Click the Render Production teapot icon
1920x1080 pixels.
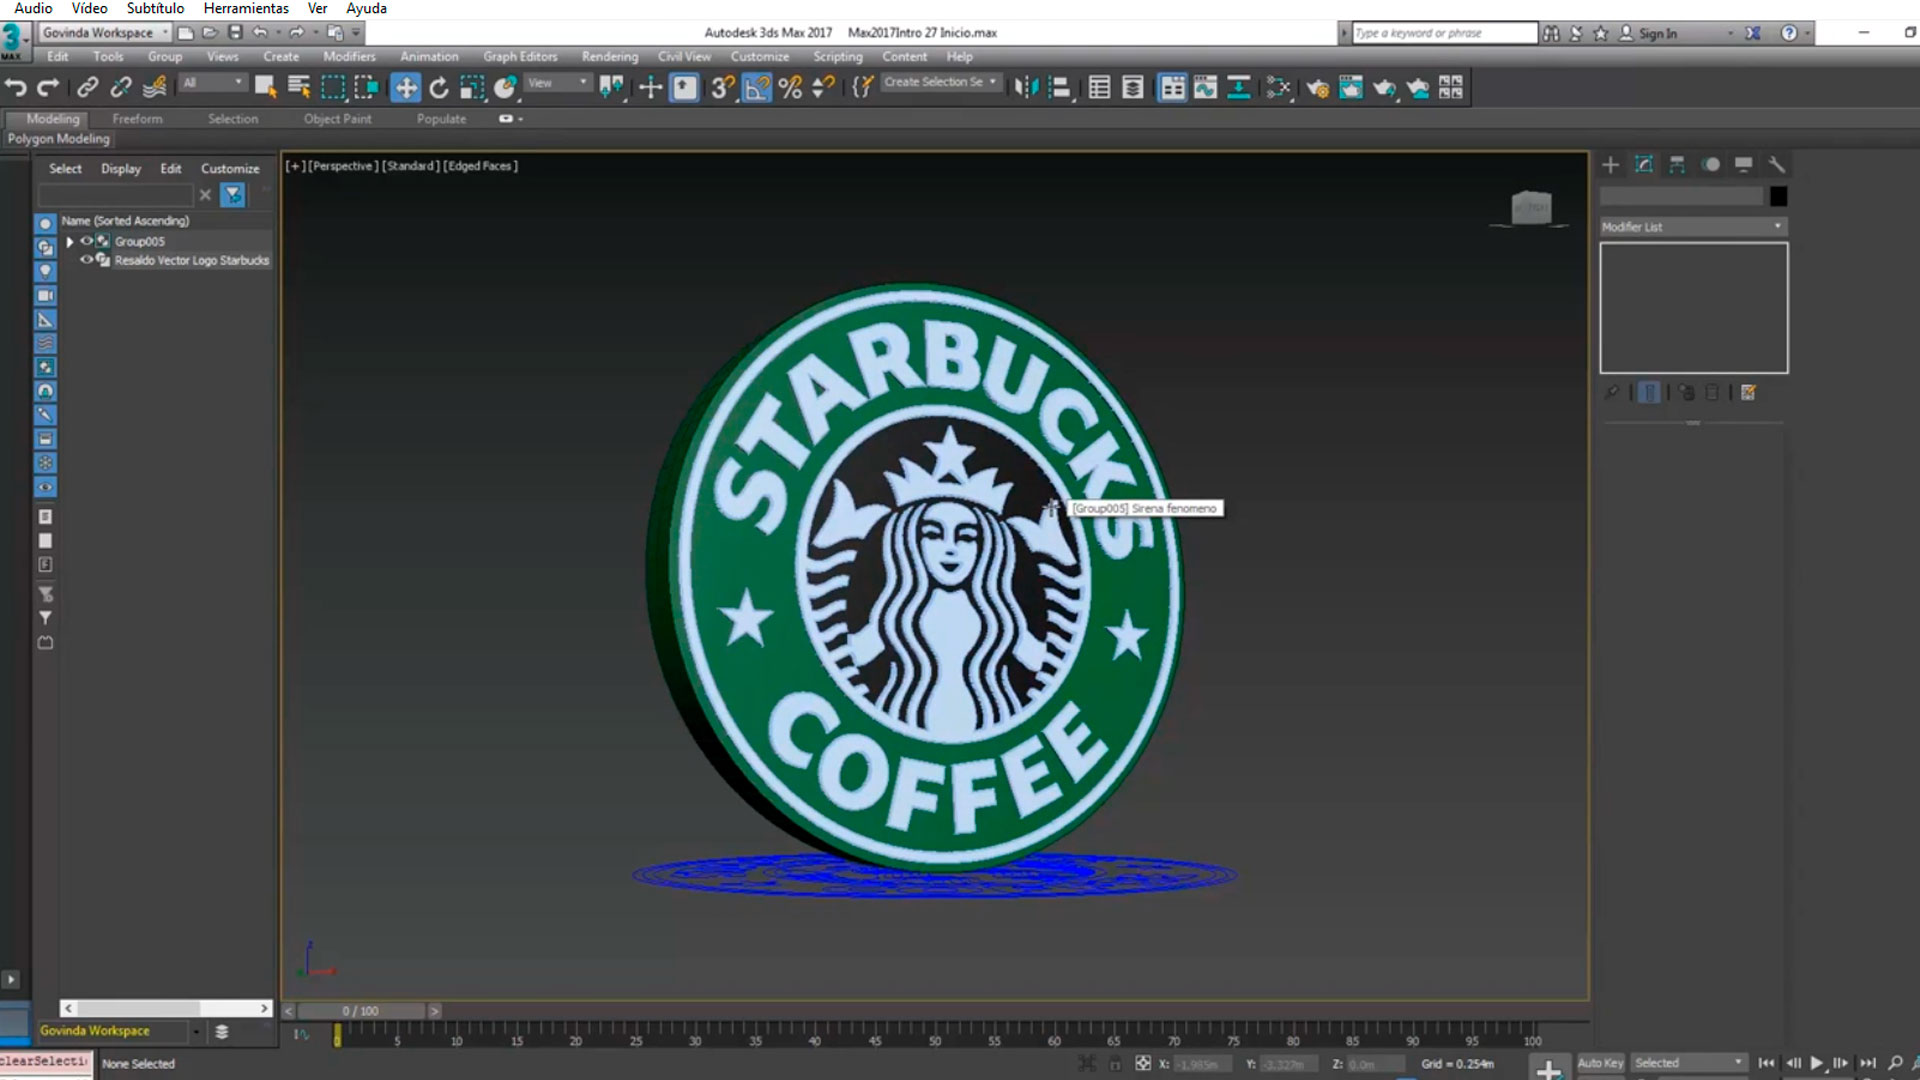(1384, 88)
